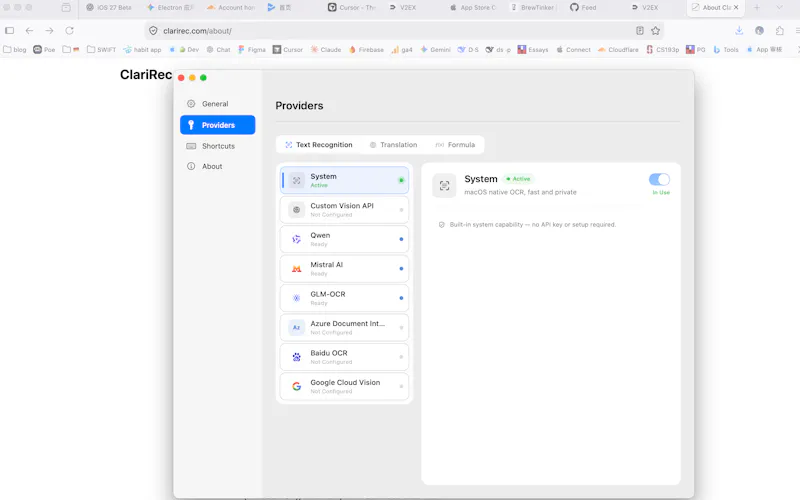Click the green Active badge beside System

pyautogui.click(x=518, y=179)
